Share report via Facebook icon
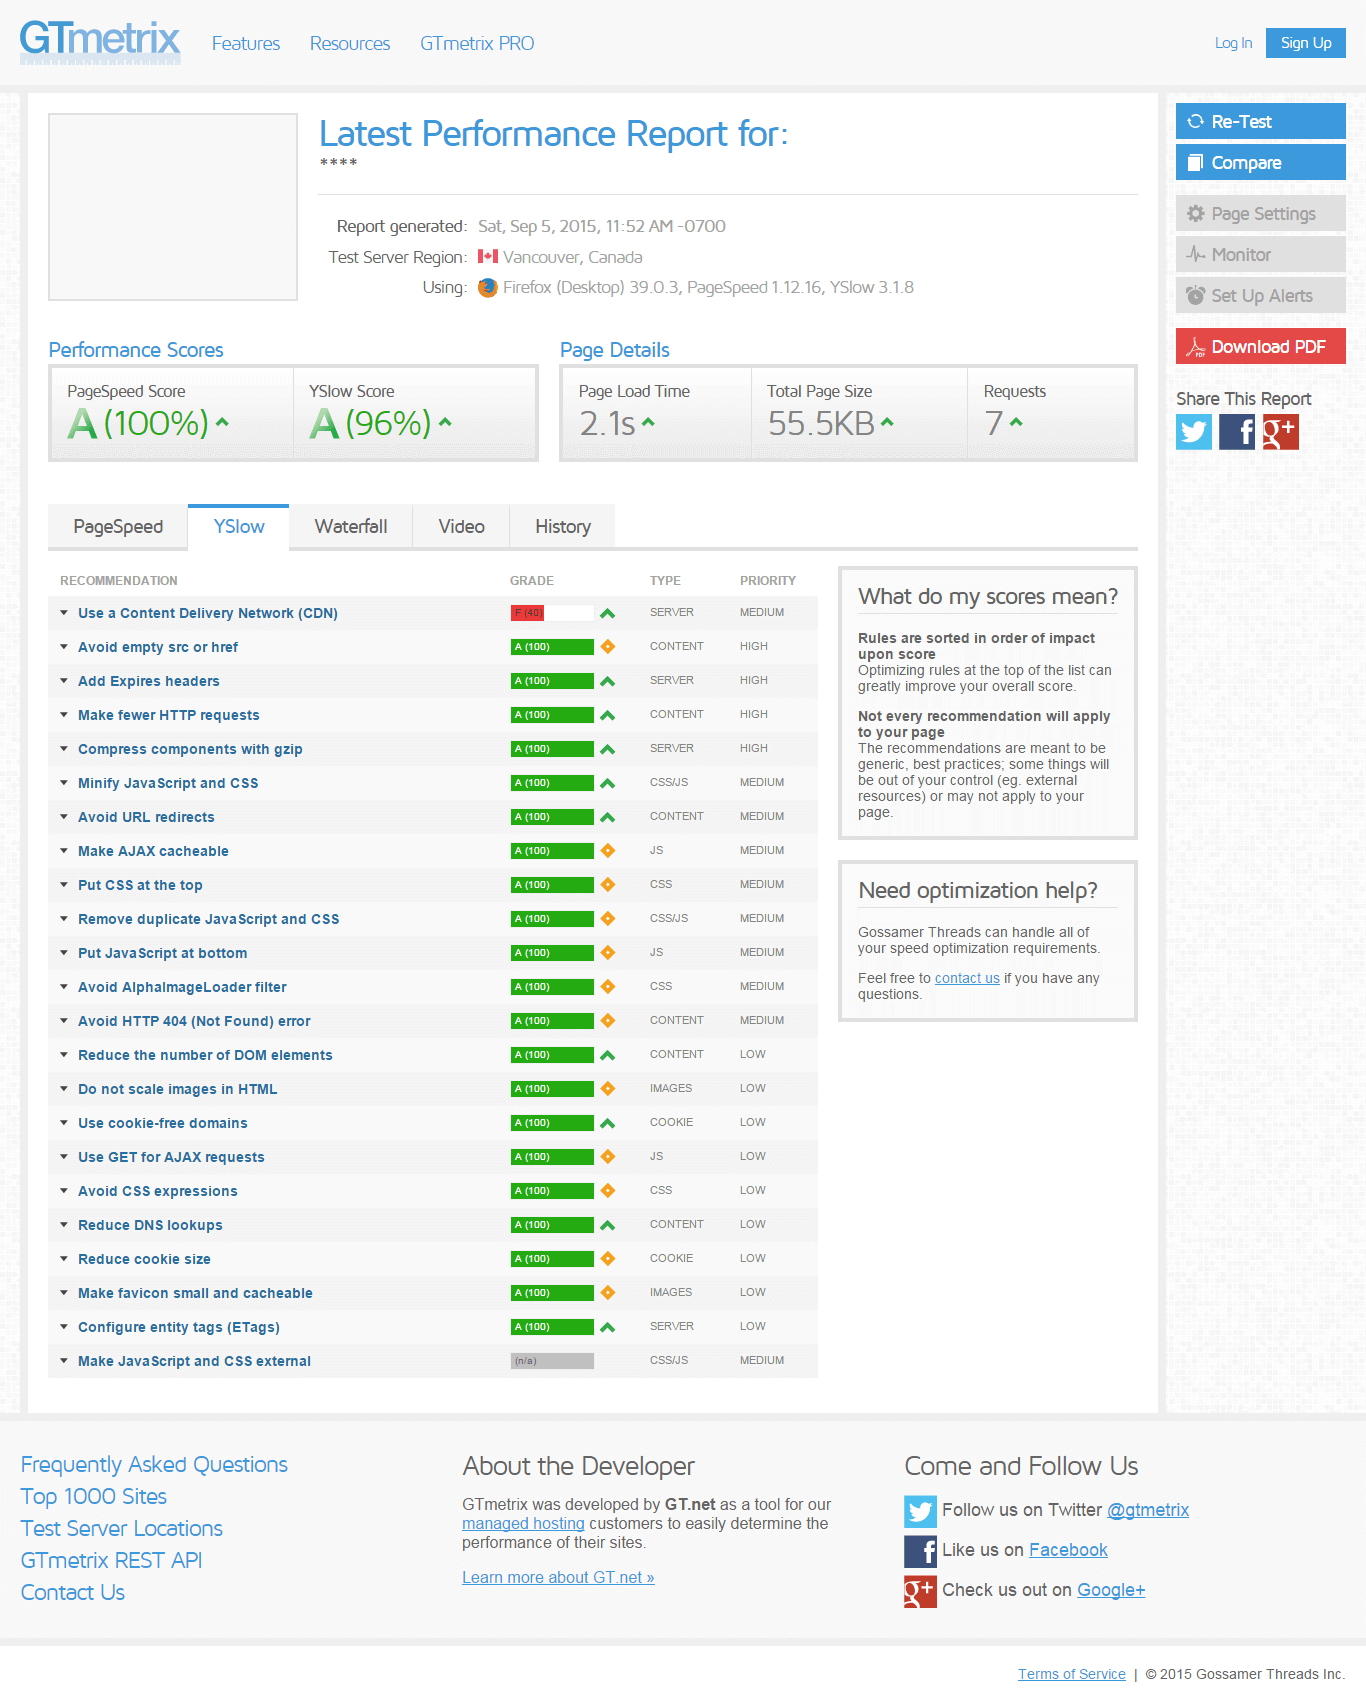Image resolution: width=1366 pixels, height=1702 pixels. point(1237,432)
